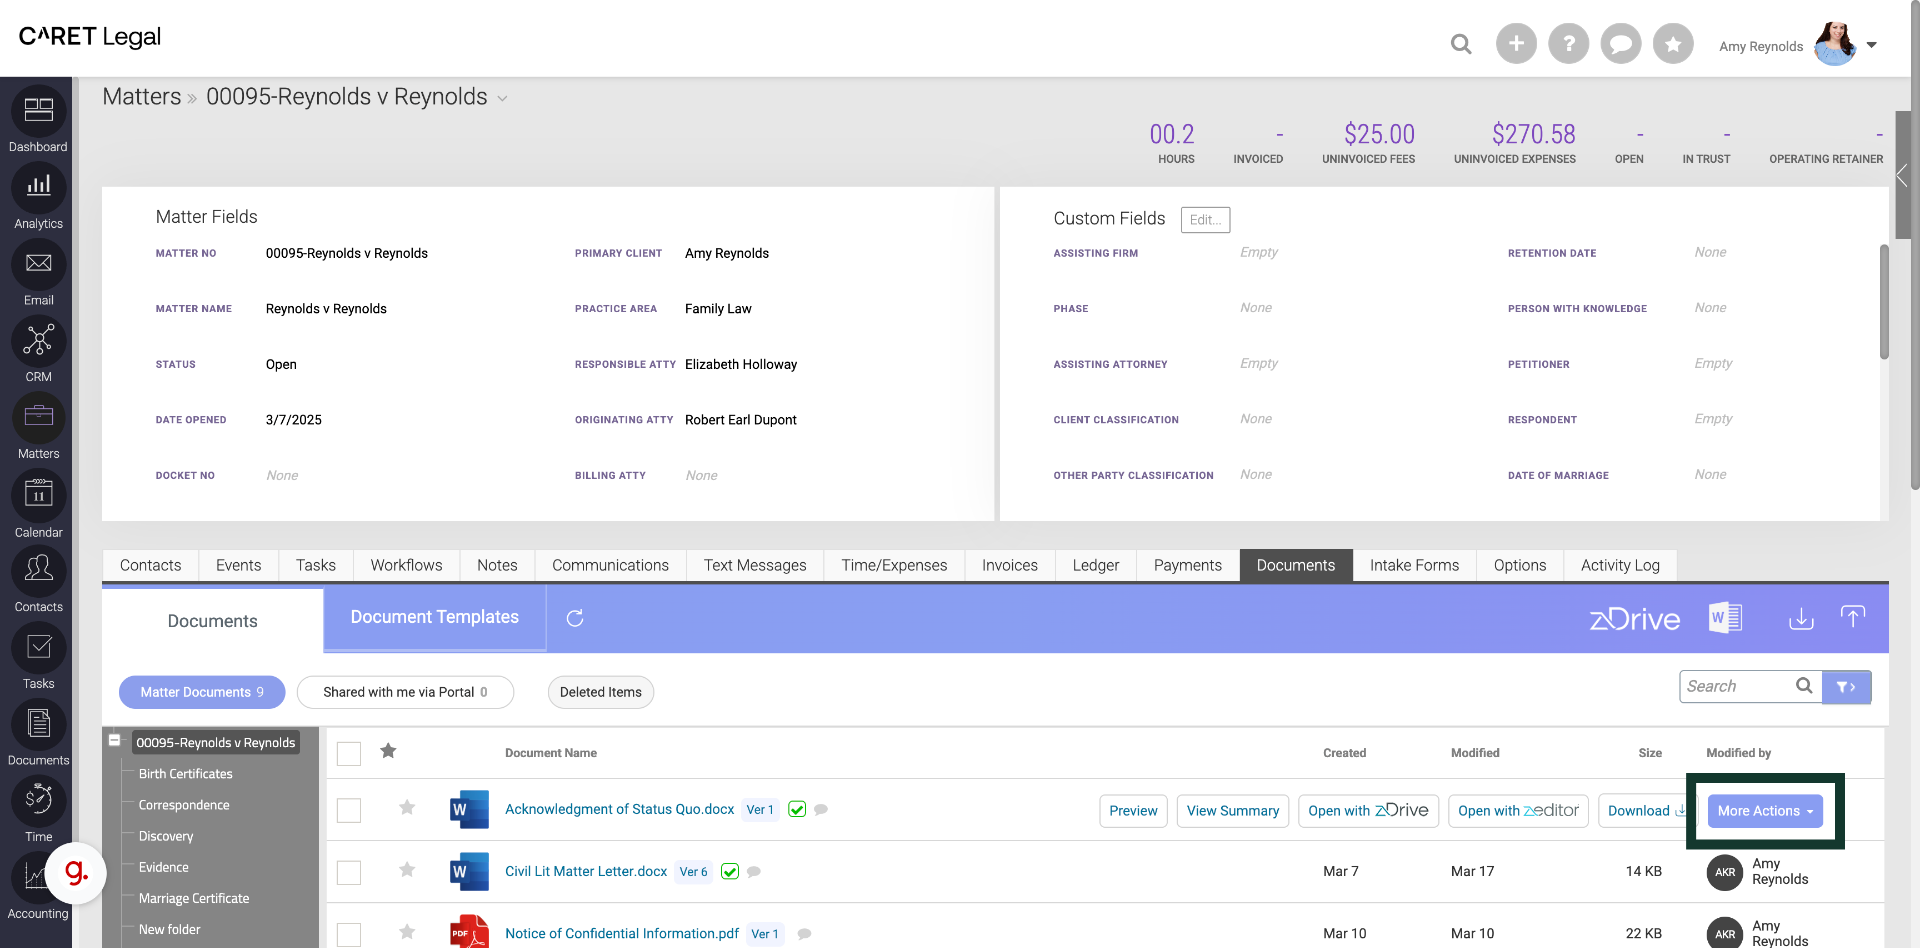Image resolution: width=1920 pixels, height=948 pixels.
Task: Click Open with zDrive button
Action: pos(1368,811)
